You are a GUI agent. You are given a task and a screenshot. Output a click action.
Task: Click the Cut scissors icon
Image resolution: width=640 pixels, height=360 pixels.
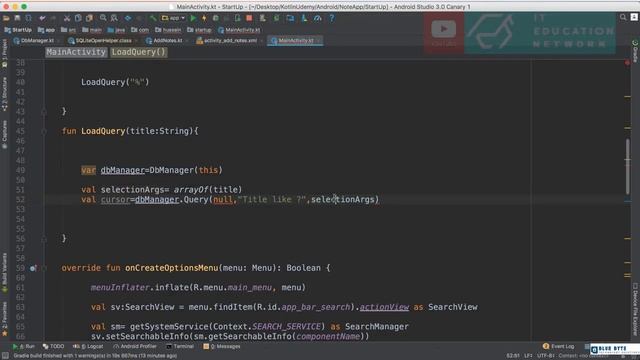[67, 18]
